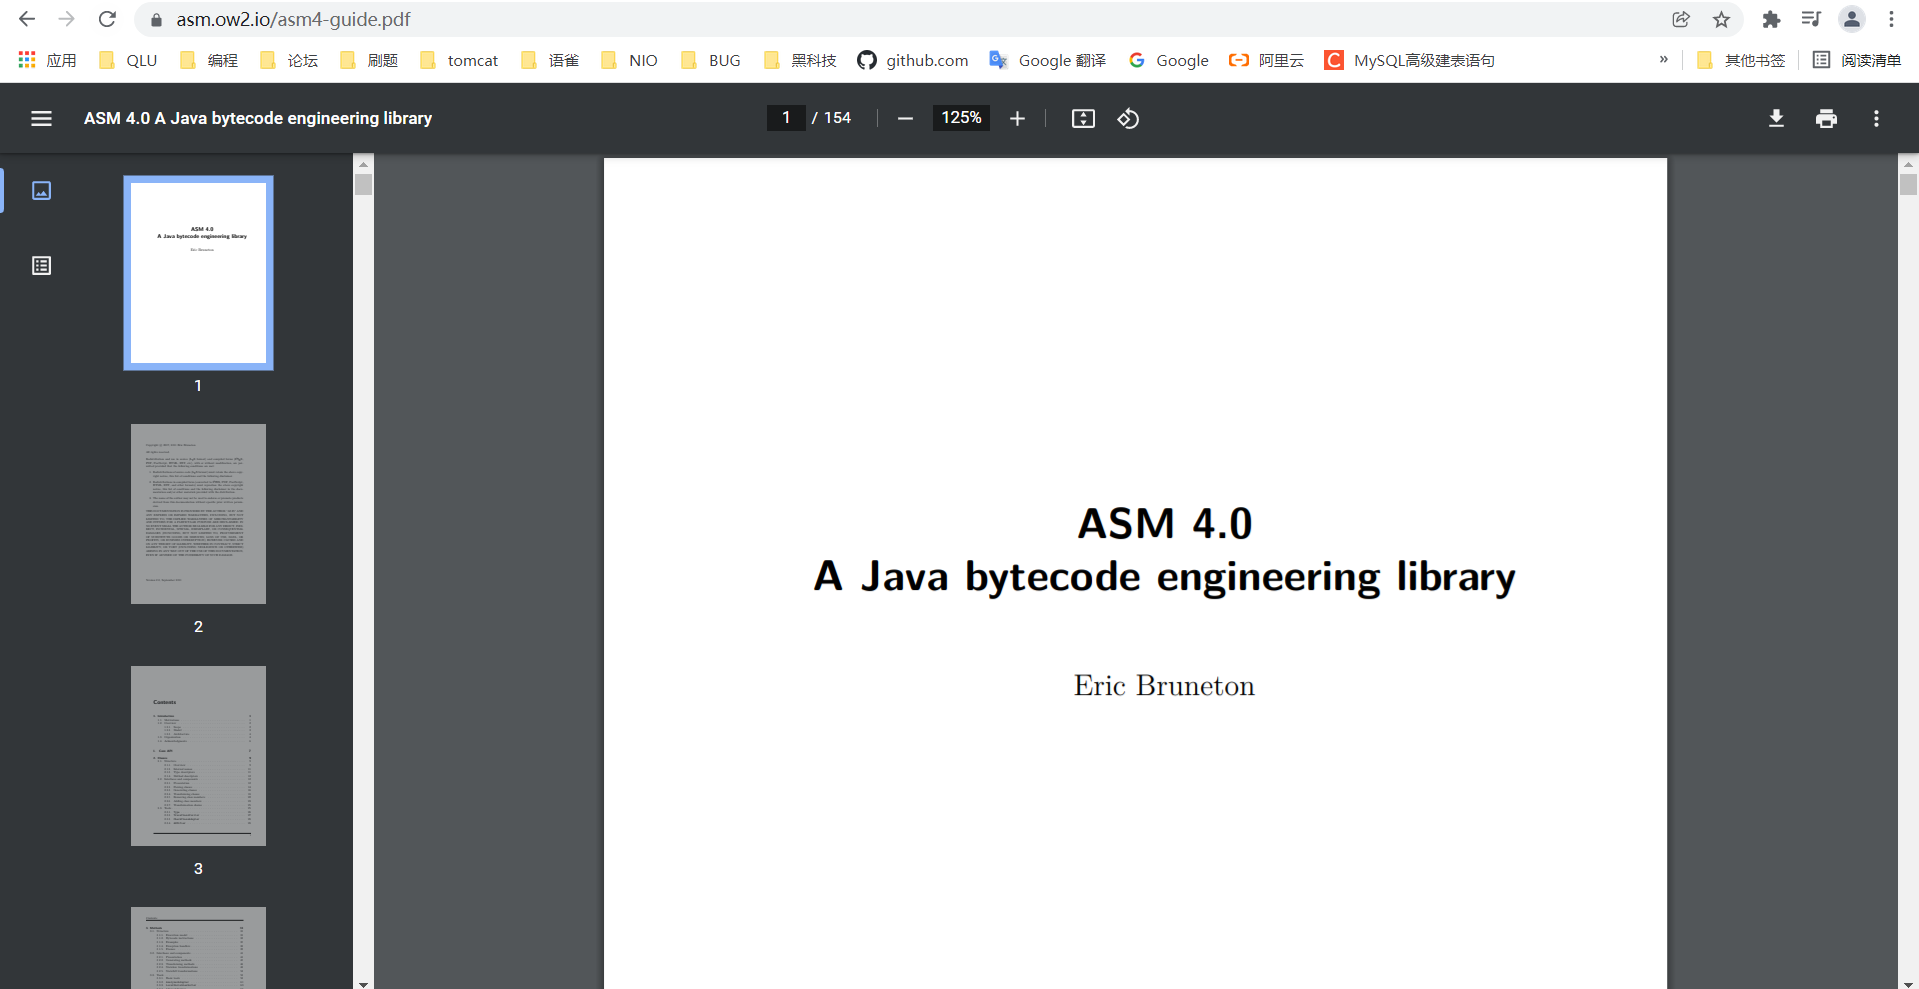The width and height of the screenshot is (1919, 989).
Task: Open the media control icon in toolbar
Action: coord(1811,19)
